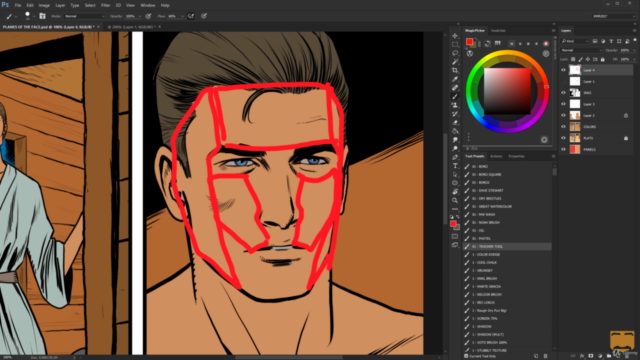
Task: Hide INKS layer eye icon
Action: [x=564, y=93]
